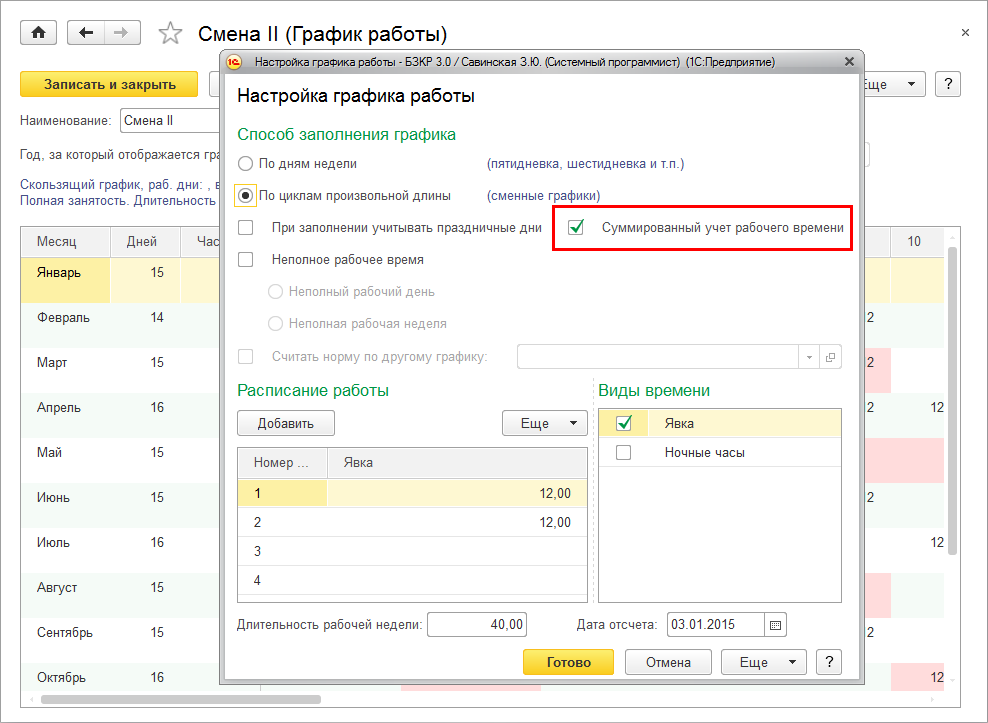The width and height of the screenshot is (988, 723).
Task: Click the open-form icon beside norm schedule field
Action: 830,357
